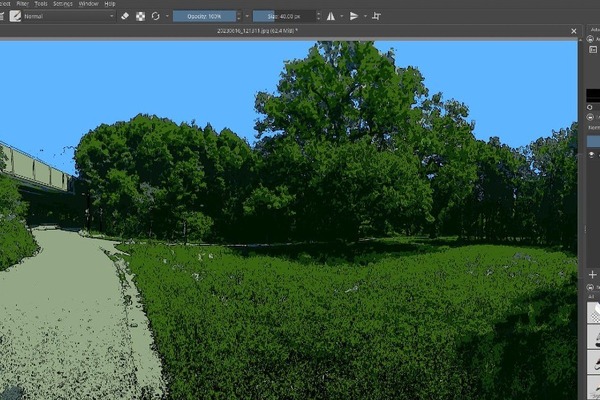Screen dimensions: 600x400
Task: Open the Normal blending mode dropdown
Action: [68, 16]
